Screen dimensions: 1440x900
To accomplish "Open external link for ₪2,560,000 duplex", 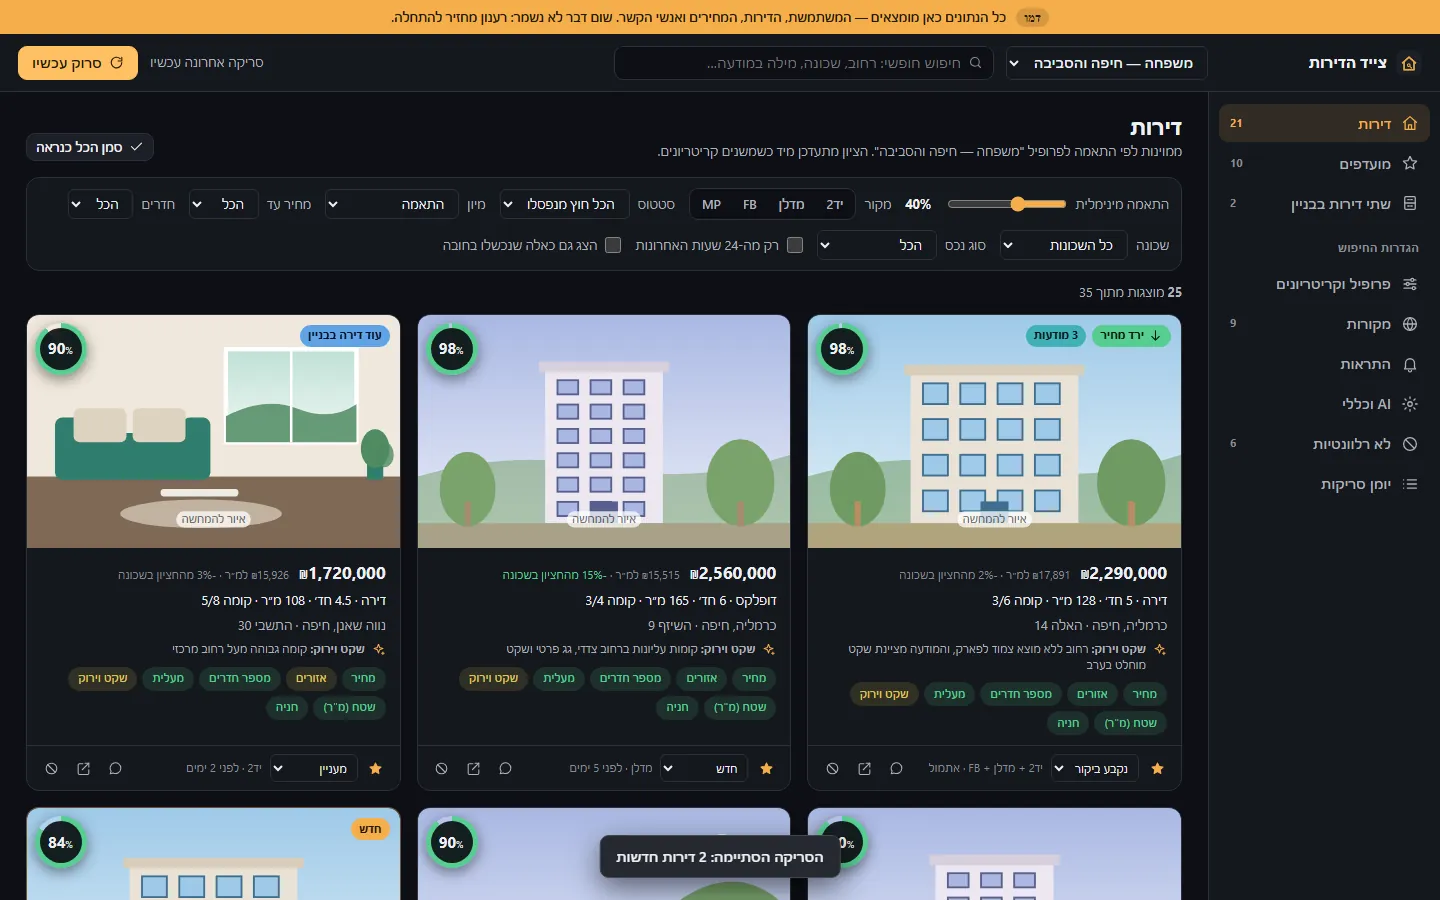I will (474, 769).
